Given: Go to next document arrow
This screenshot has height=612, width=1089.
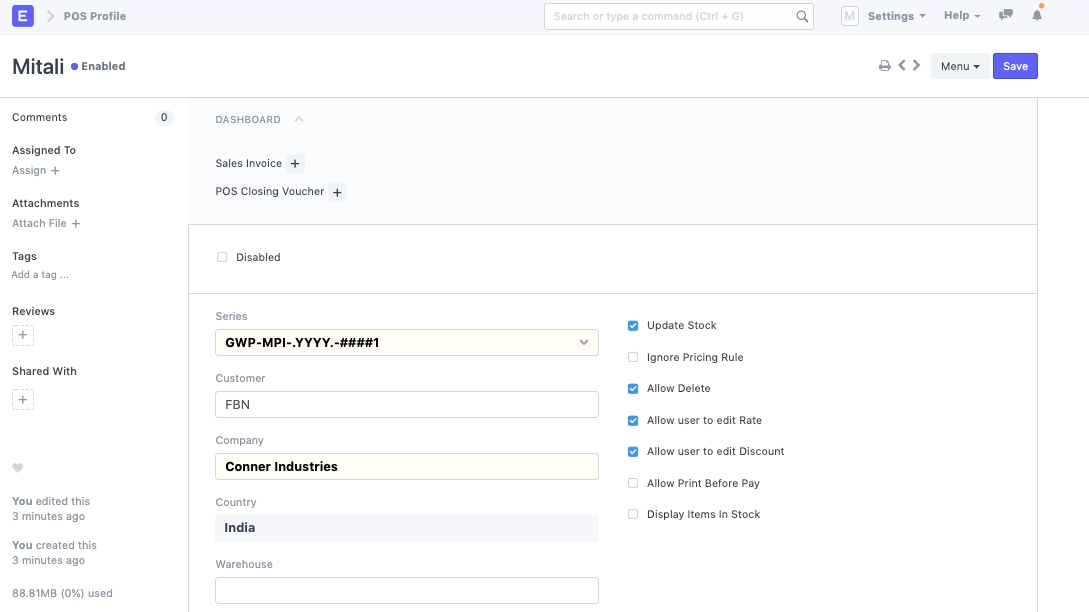Looking at the screenshot, I should pos(917,66).
